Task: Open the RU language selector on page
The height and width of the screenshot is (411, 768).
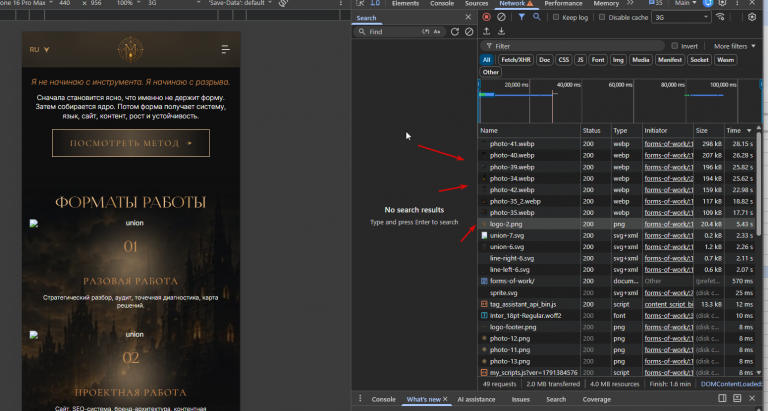Action: coord(40,49)
